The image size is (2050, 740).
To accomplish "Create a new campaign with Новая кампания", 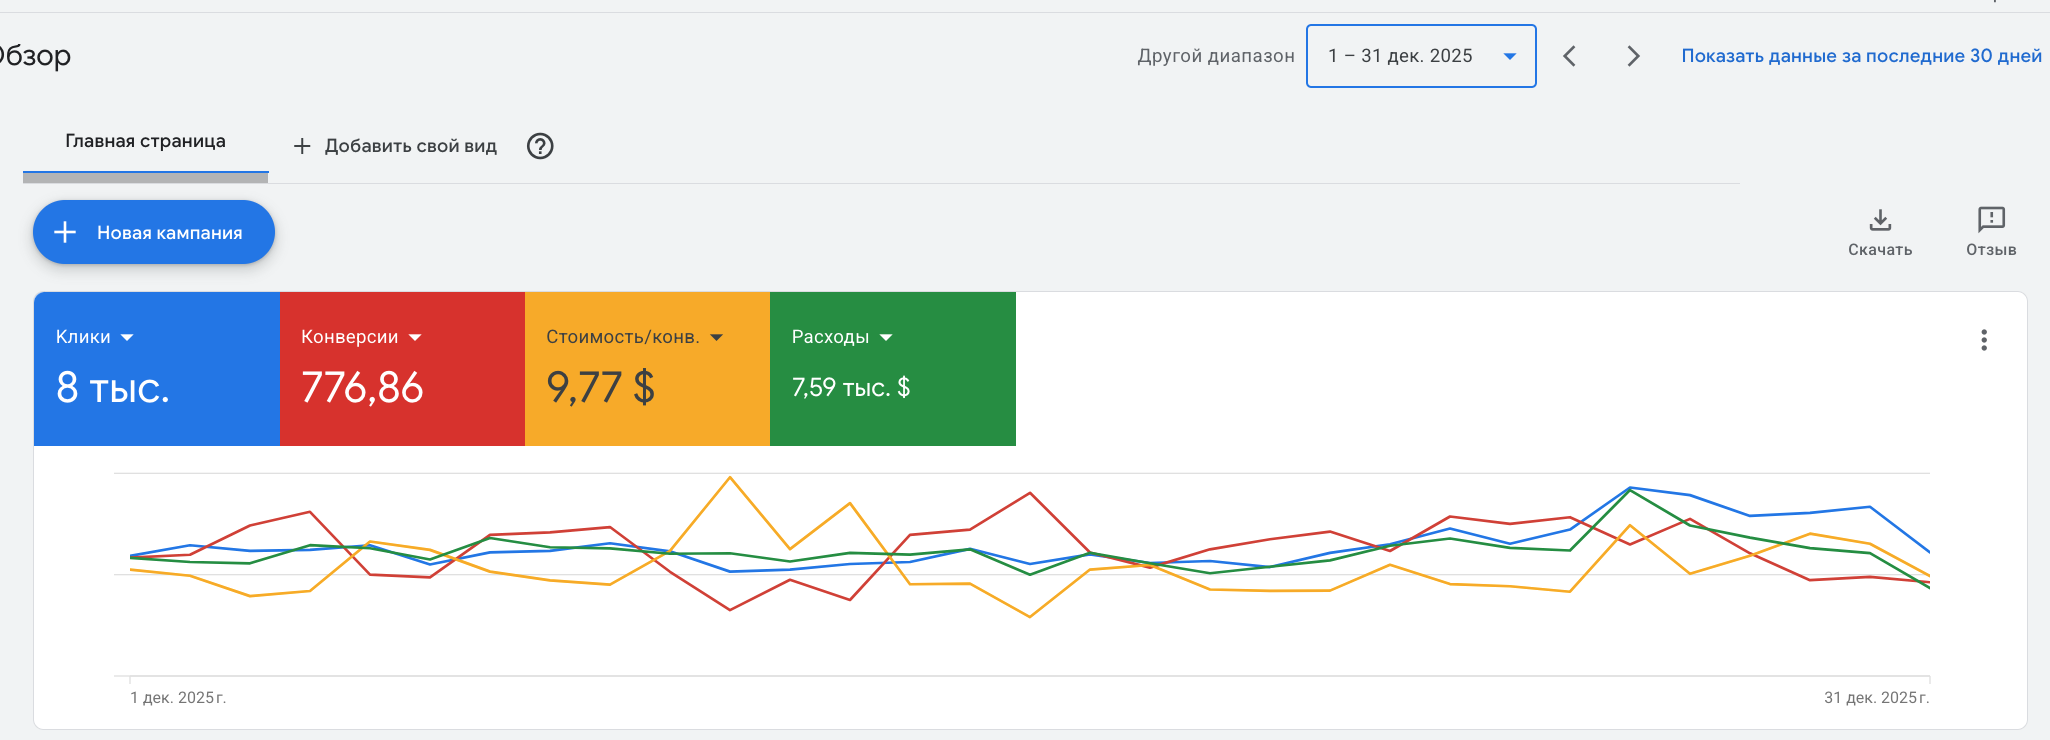I will [154, 232].
